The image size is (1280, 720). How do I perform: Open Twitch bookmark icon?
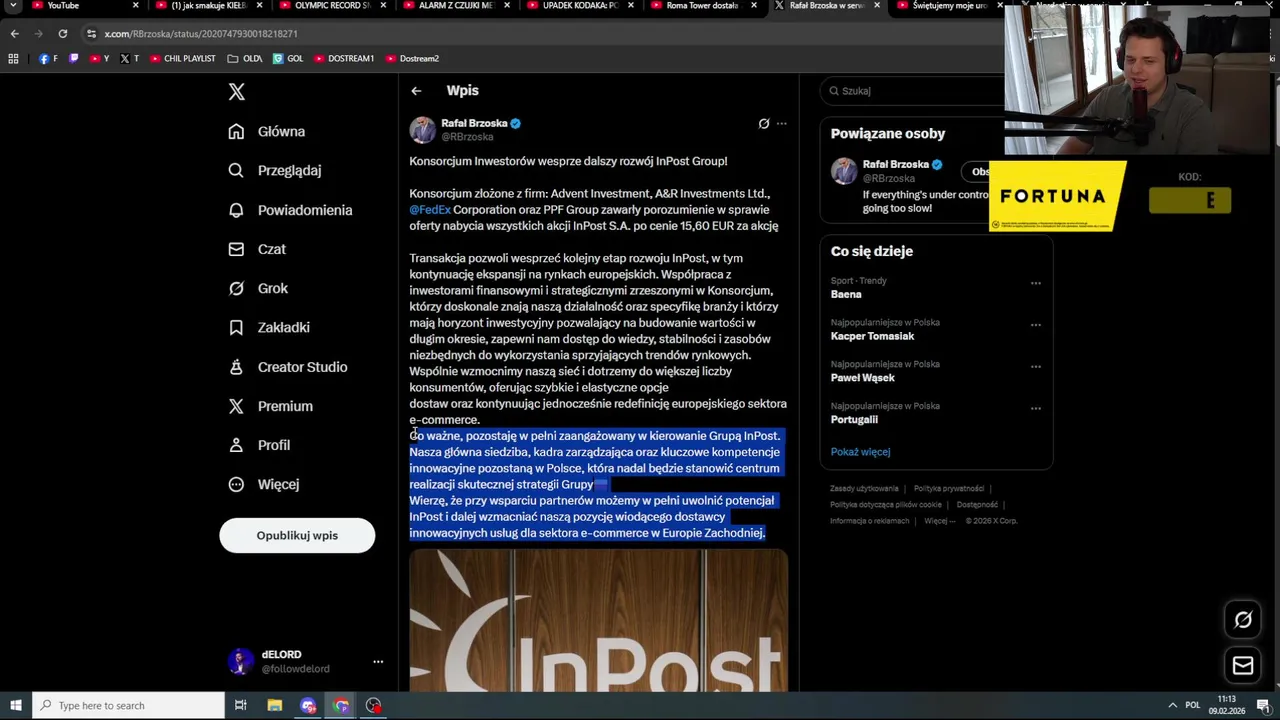pos(73,59)
